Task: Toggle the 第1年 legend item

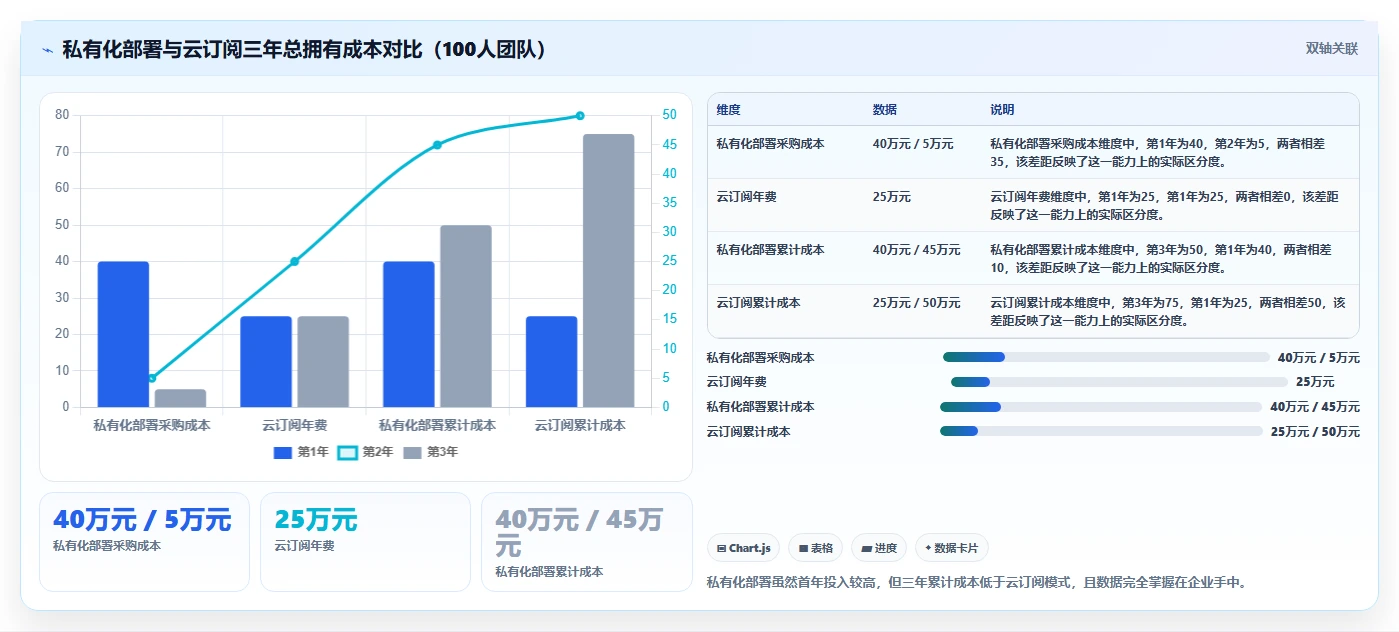Action: point(301,452)
